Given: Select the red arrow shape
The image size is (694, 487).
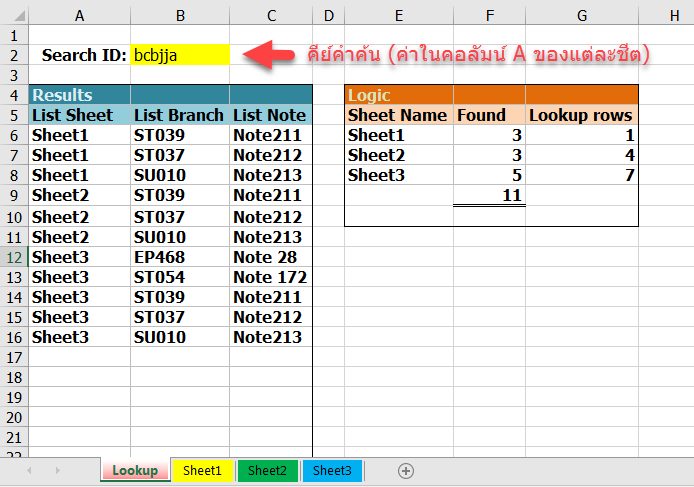Looking at the screenshot, I should 270,55.
